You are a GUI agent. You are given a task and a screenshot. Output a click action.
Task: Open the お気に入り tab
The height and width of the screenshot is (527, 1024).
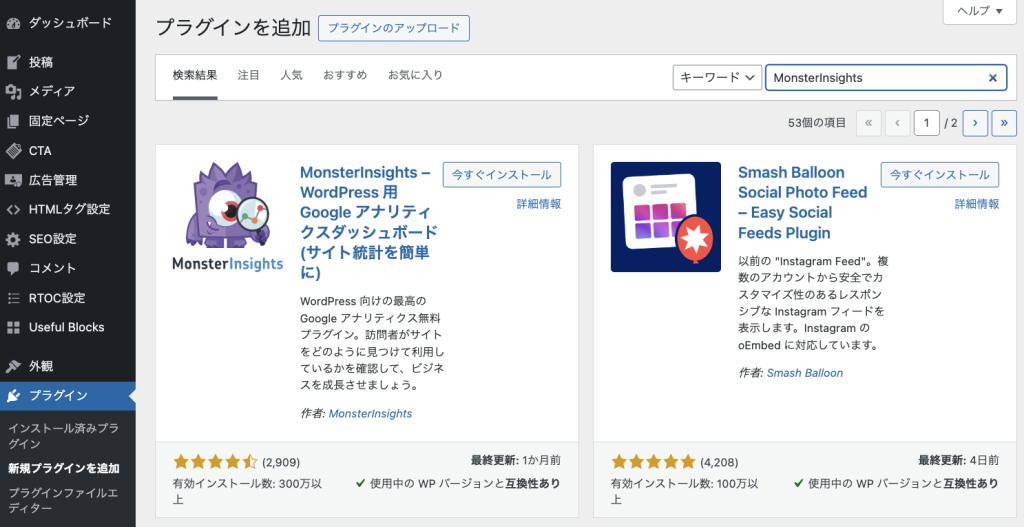(x=415, y=75)
